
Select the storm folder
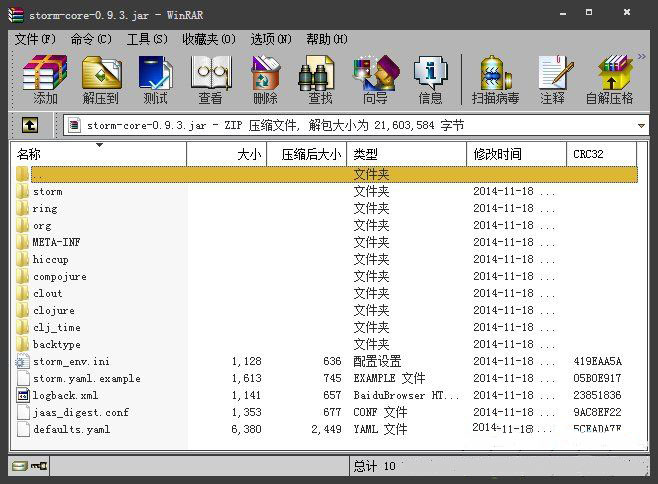click(x=47, y=191)
